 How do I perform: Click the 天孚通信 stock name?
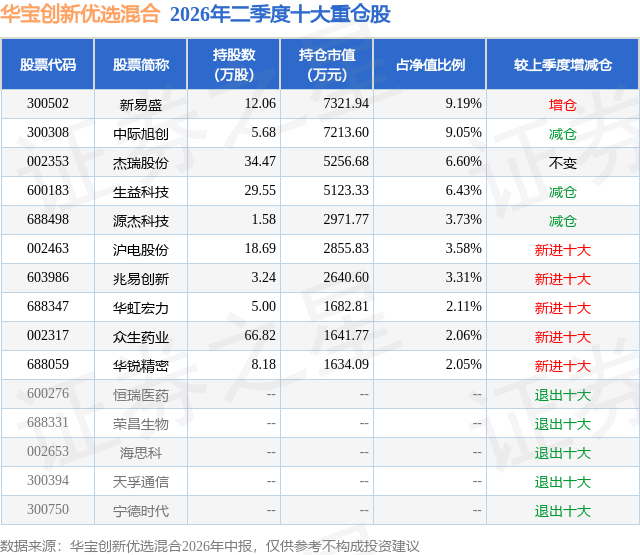[141, 481]
